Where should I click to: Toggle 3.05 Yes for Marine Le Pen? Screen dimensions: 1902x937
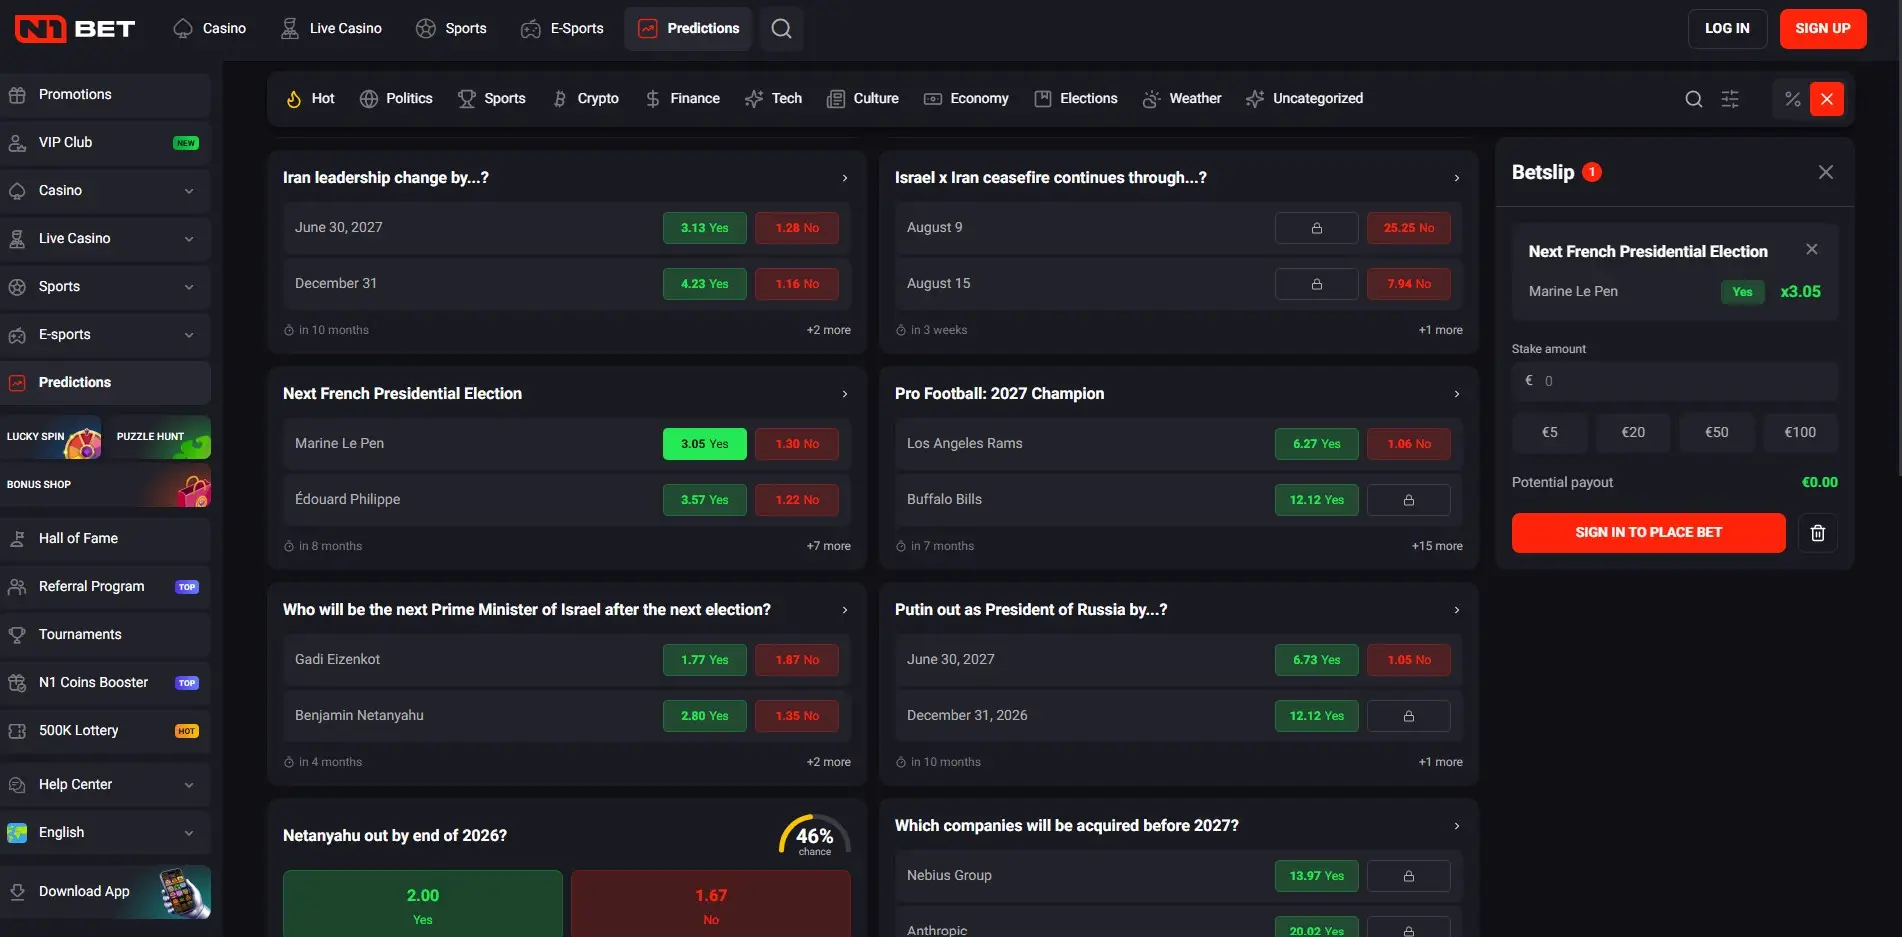coord(705,444)
